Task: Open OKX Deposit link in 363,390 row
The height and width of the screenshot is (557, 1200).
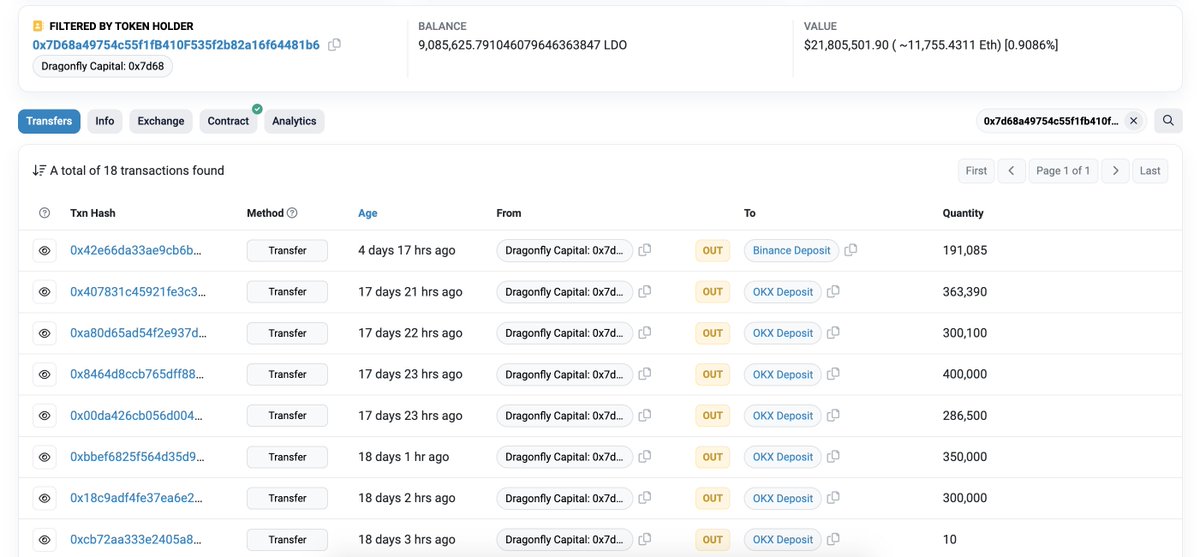Action: (782, 292)
